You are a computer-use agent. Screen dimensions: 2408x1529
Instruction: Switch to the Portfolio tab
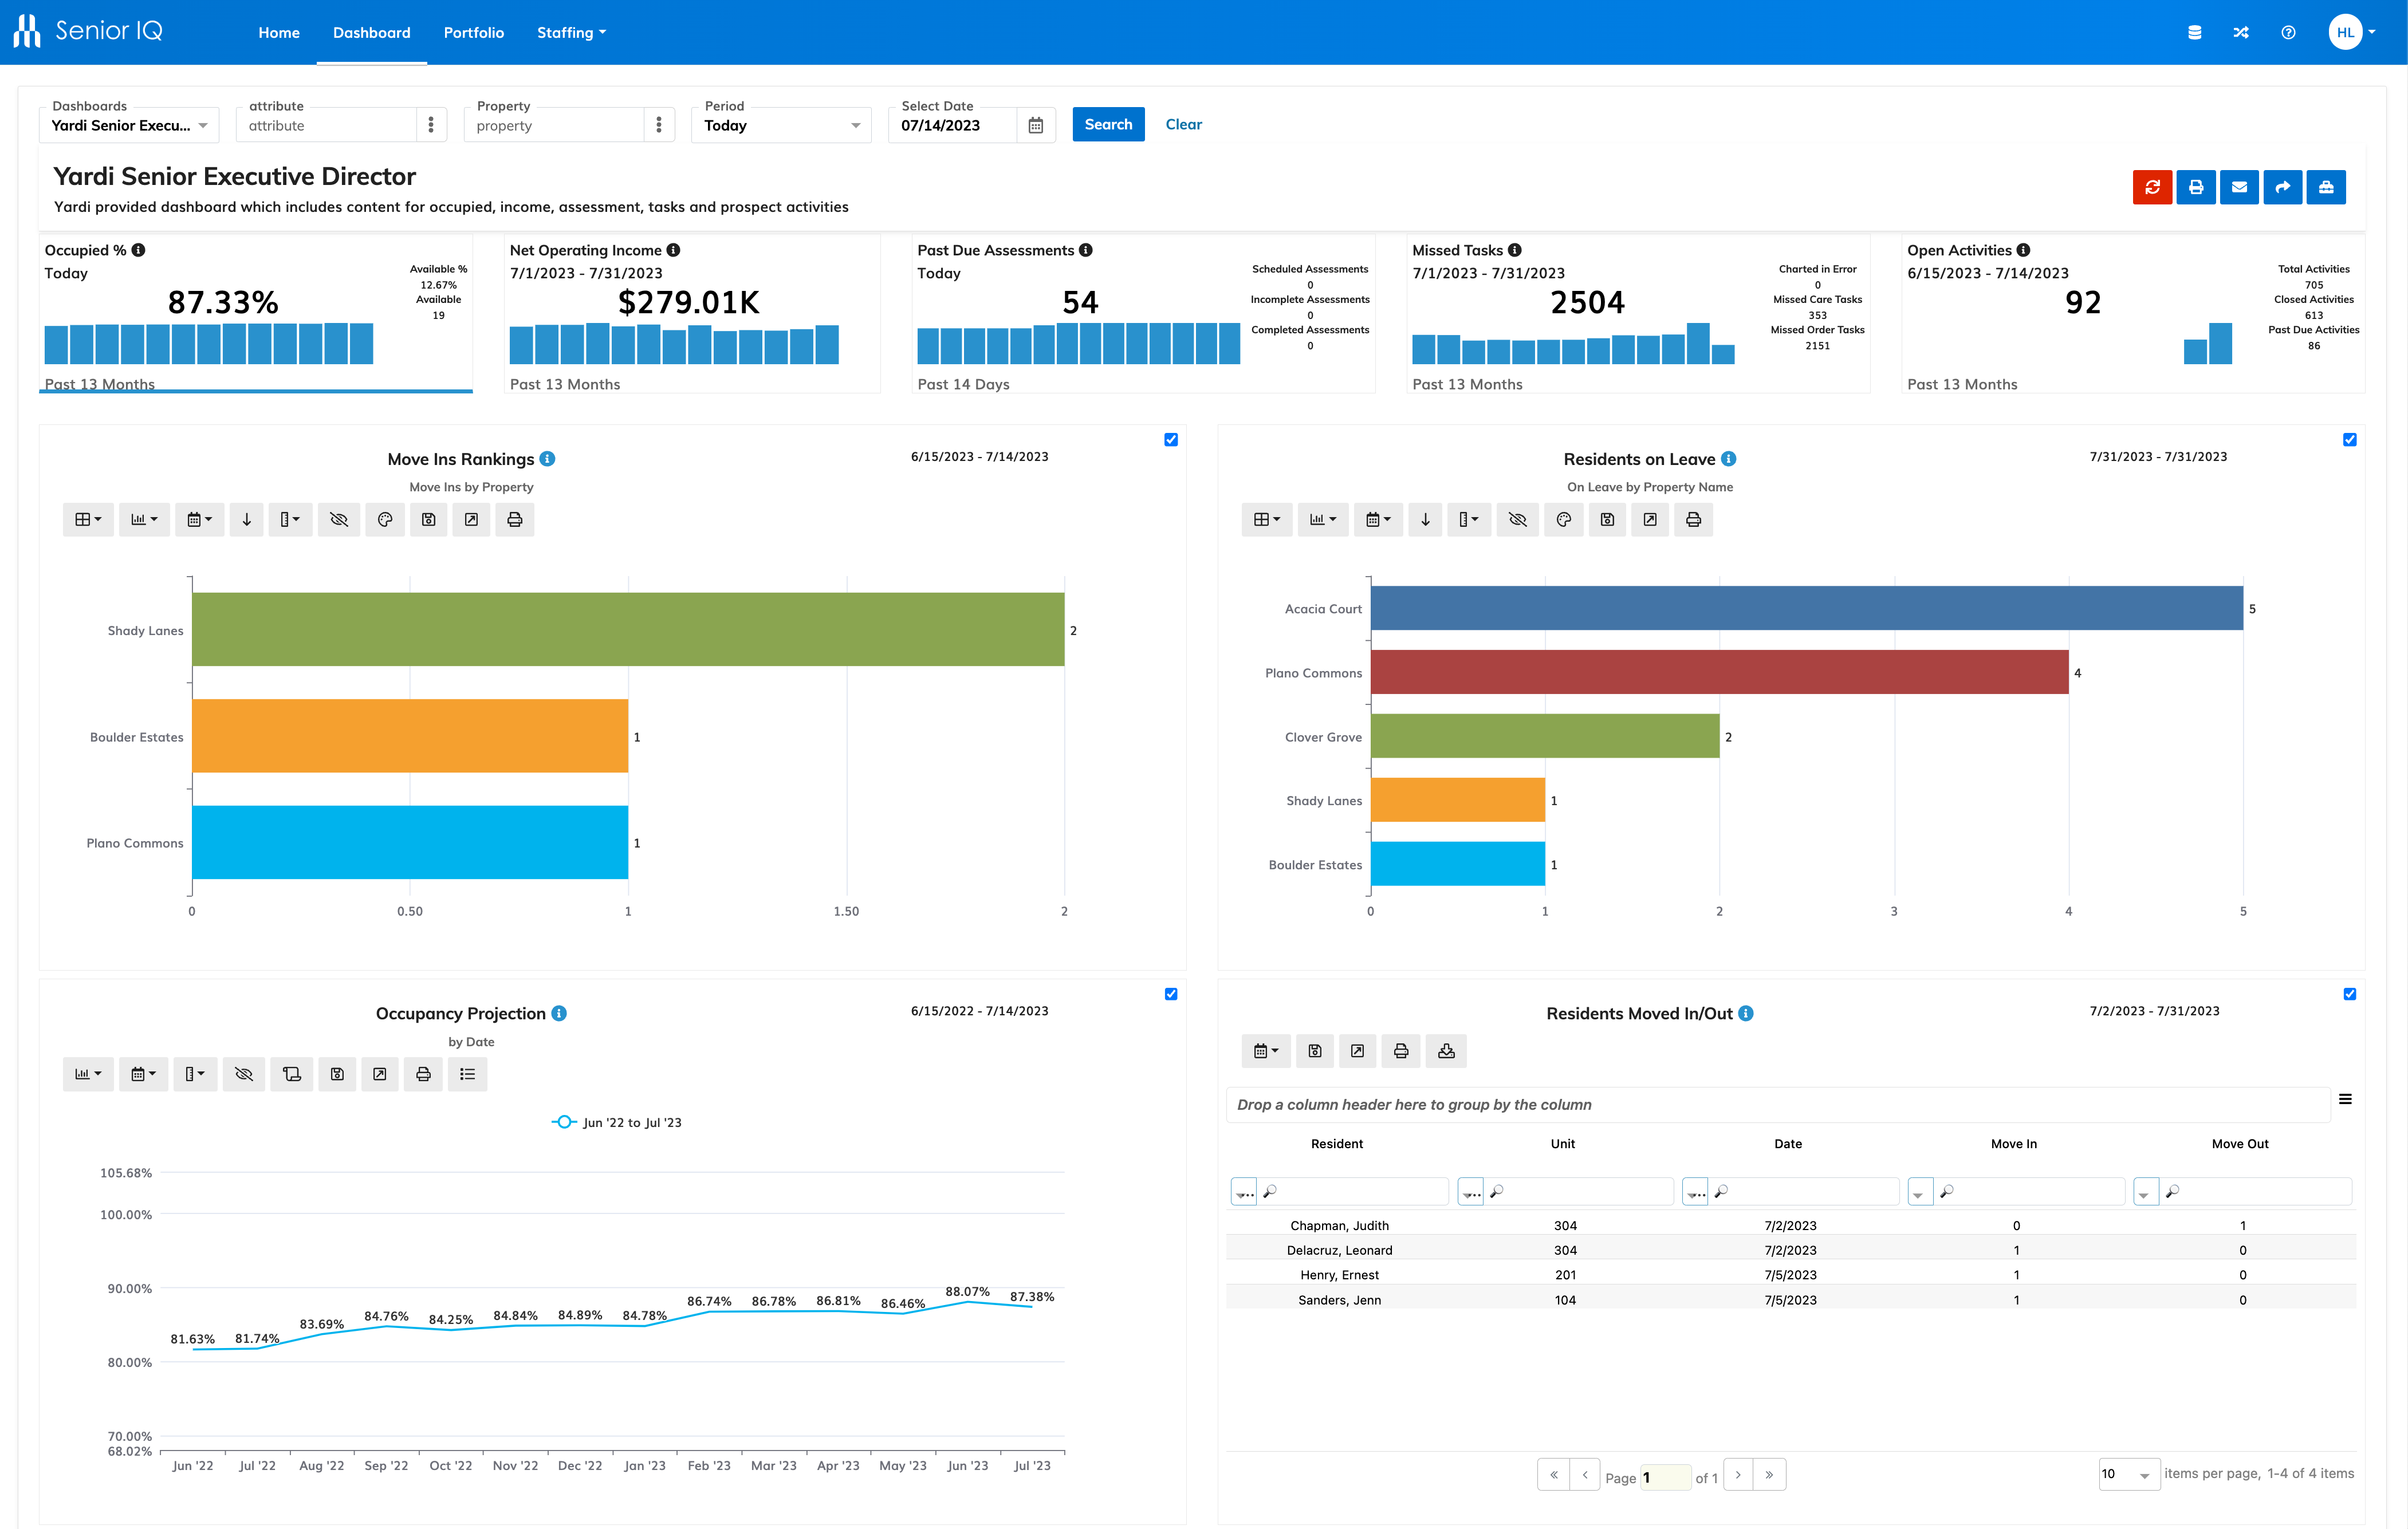tap(473, 32)
